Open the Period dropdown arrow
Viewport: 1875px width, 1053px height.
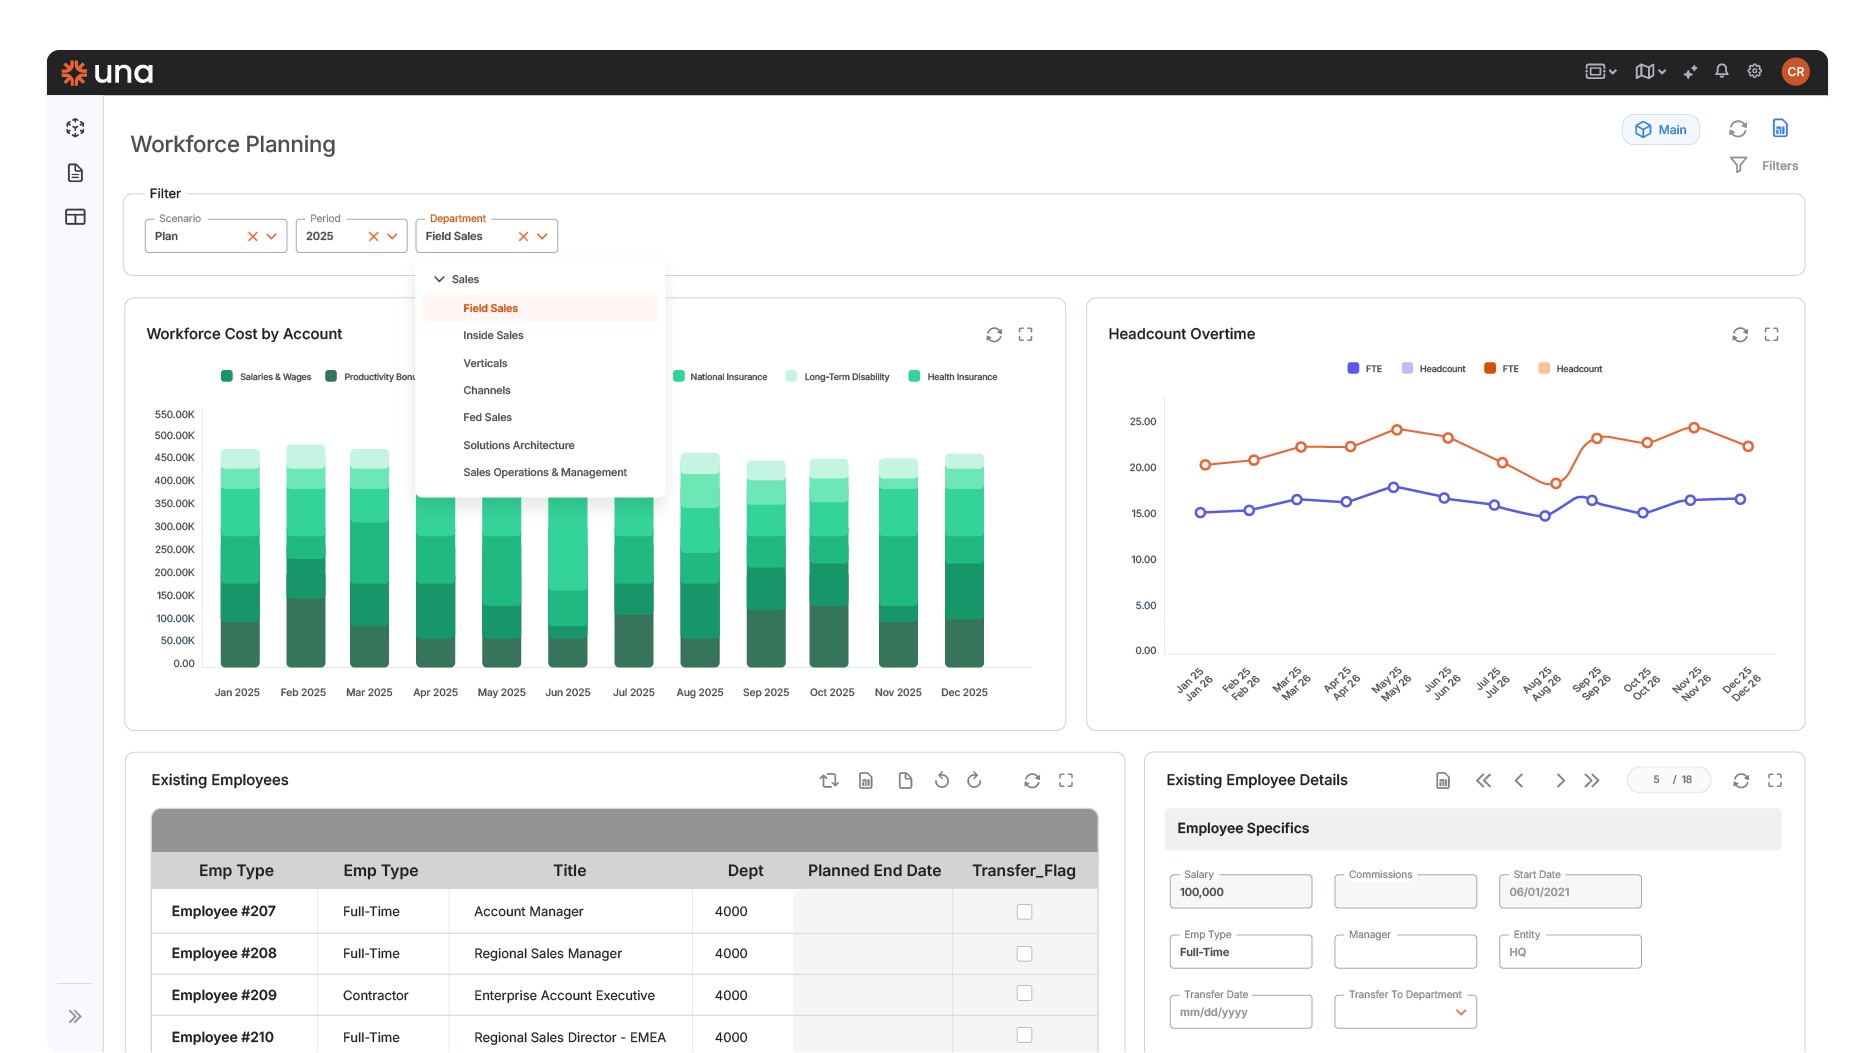(x=392, y=237)
